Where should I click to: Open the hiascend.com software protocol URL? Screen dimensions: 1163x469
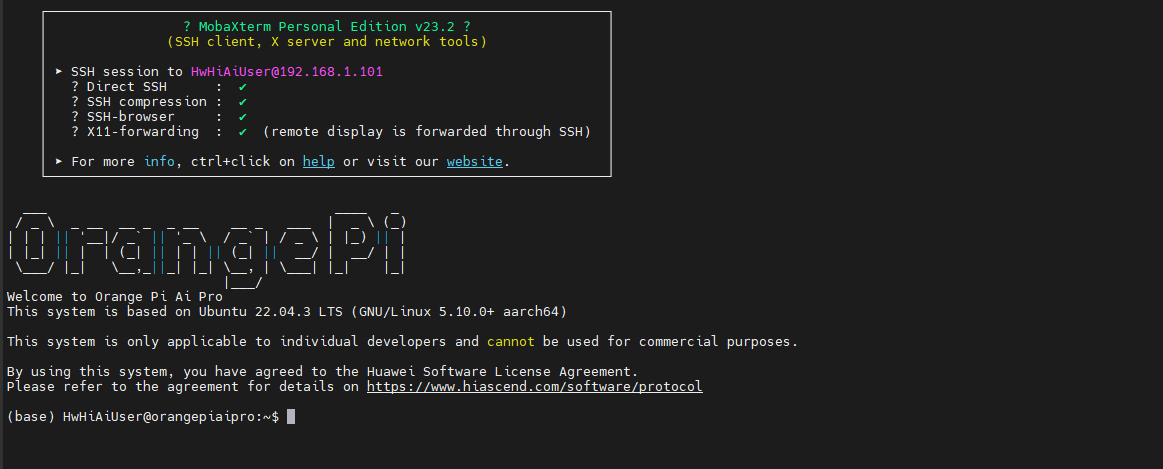(x=534, y=386)
